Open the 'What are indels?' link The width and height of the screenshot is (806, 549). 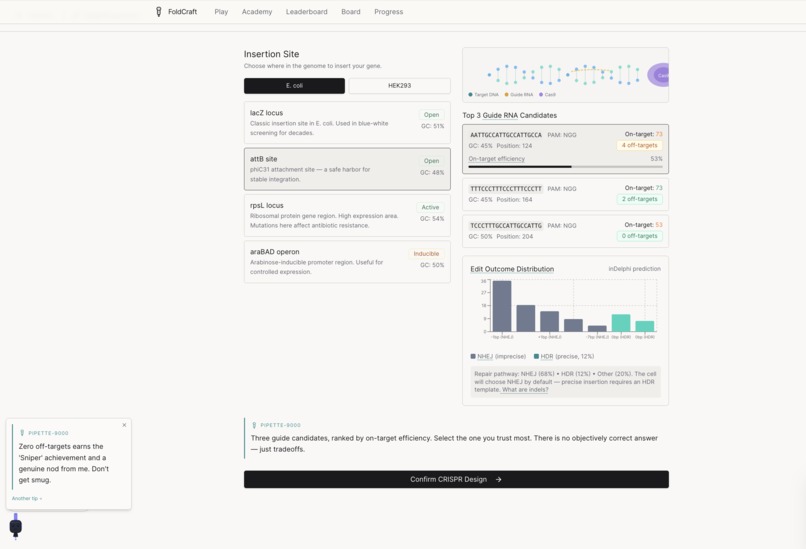pos(525,390)
